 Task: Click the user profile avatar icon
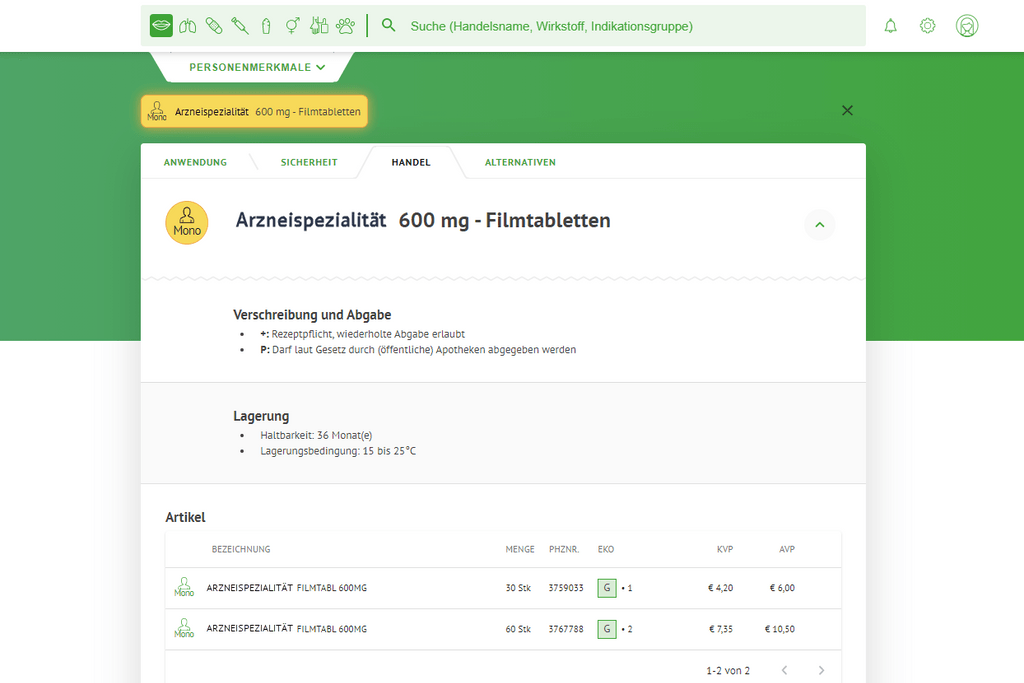(966, 25)
